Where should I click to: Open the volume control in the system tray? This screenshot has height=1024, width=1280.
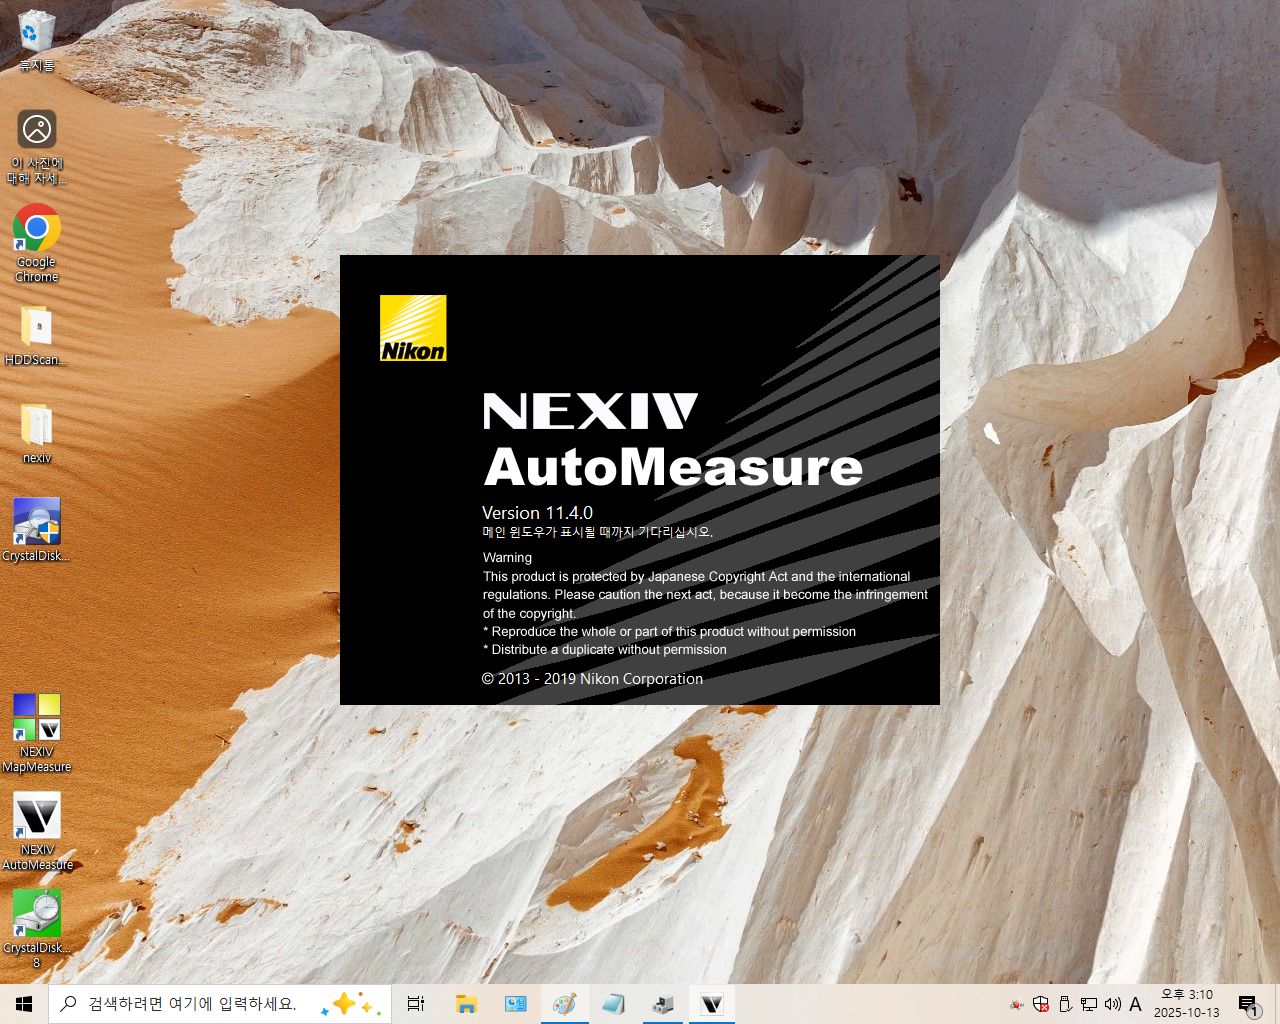[x=1112, y=1004]
